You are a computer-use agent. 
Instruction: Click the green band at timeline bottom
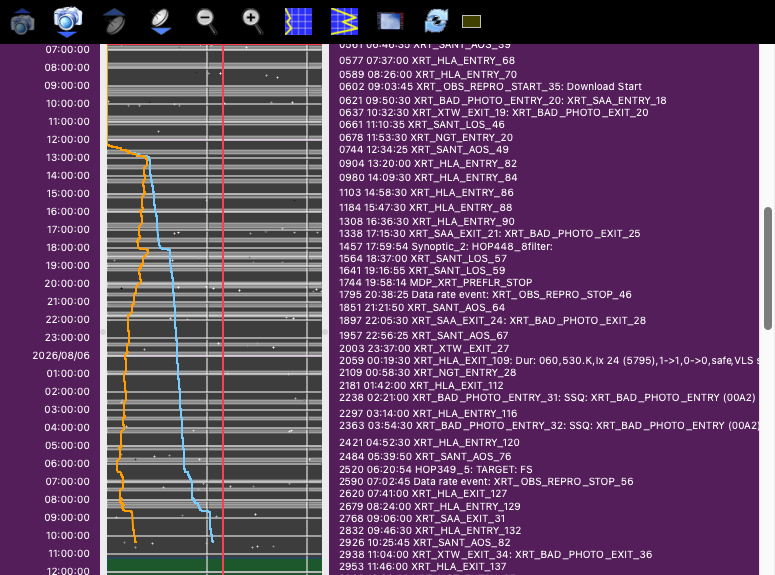point(215,566)
